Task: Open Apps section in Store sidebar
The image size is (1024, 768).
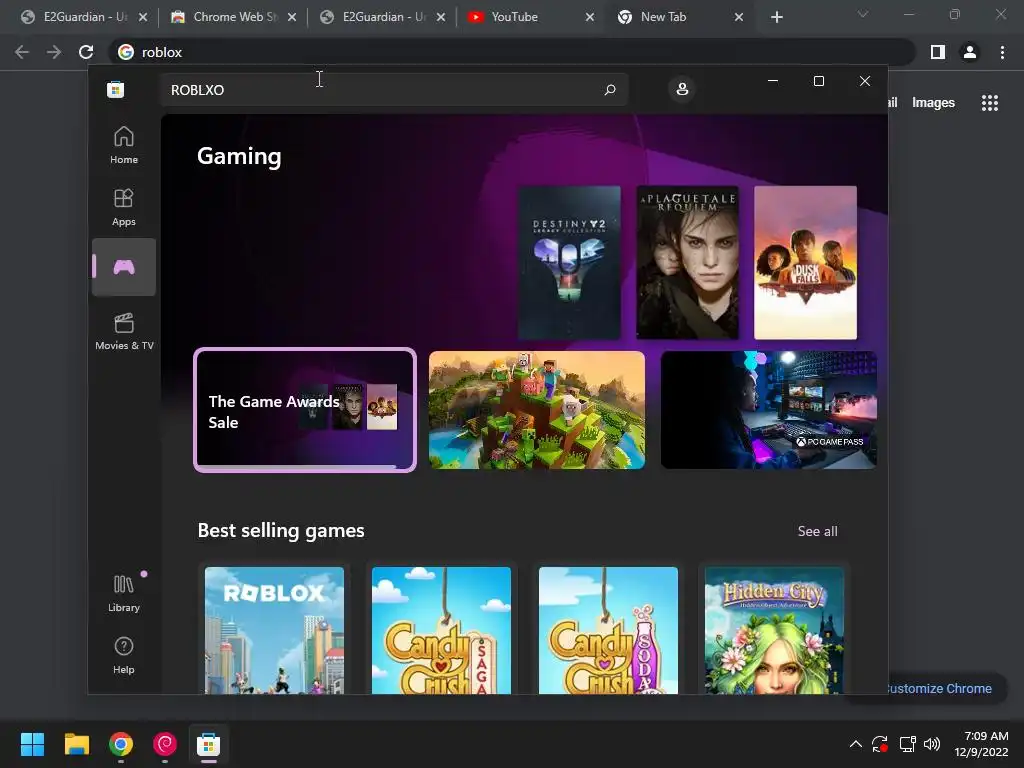Action: [123, 207]
